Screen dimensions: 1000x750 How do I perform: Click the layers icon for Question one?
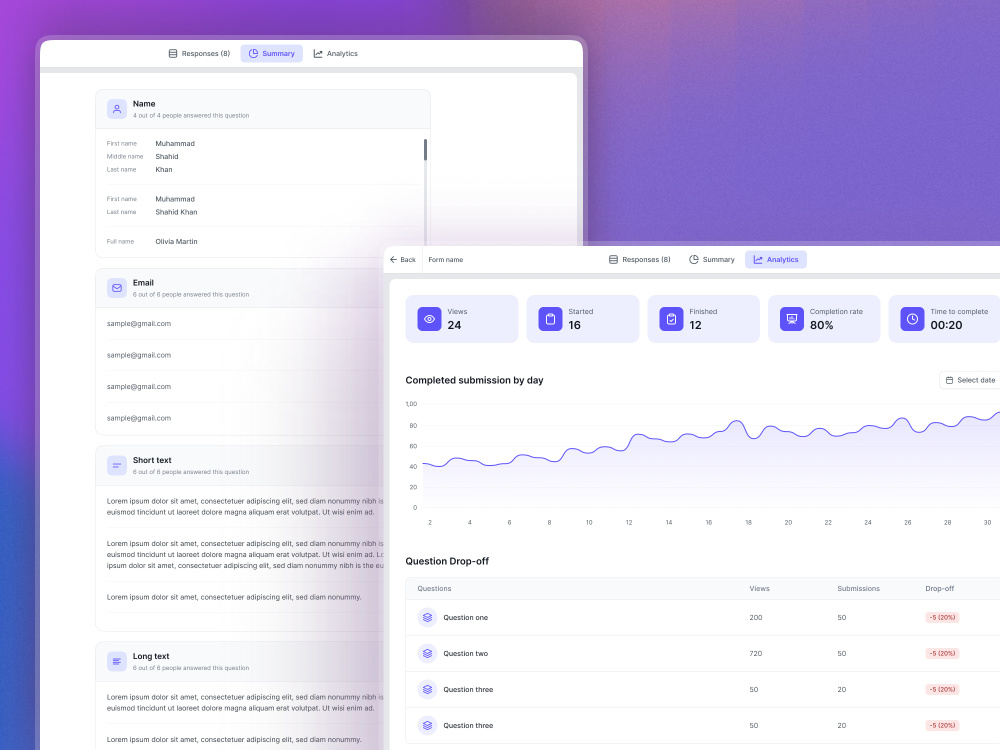point(427,617)
